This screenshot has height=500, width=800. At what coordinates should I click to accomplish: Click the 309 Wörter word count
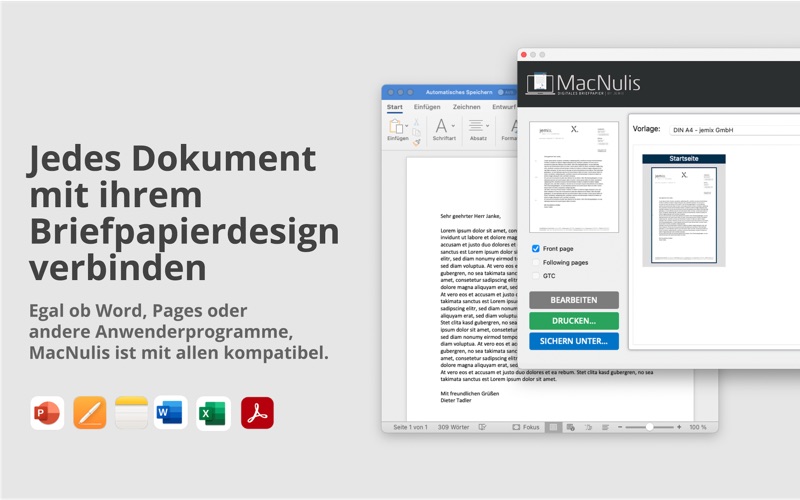(453, 427)
